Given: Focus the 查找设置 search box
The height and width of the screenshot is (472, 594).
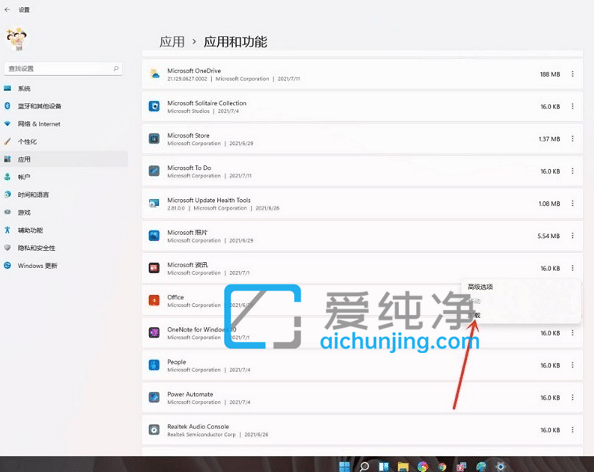Looking at the screenshot, I should tap(63, 69).
